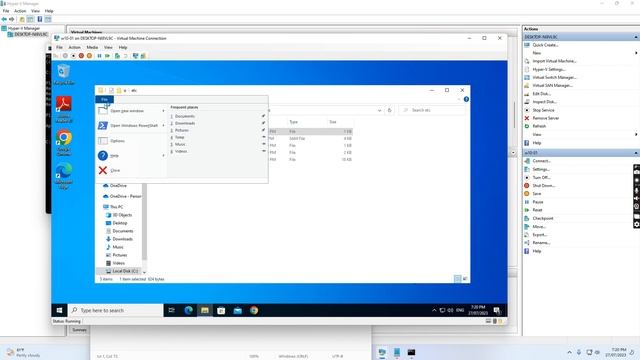This screenshot has width=640, height=360.
Task: Open Microsoft Store from VM taskbar
Action: pos(221,310)
